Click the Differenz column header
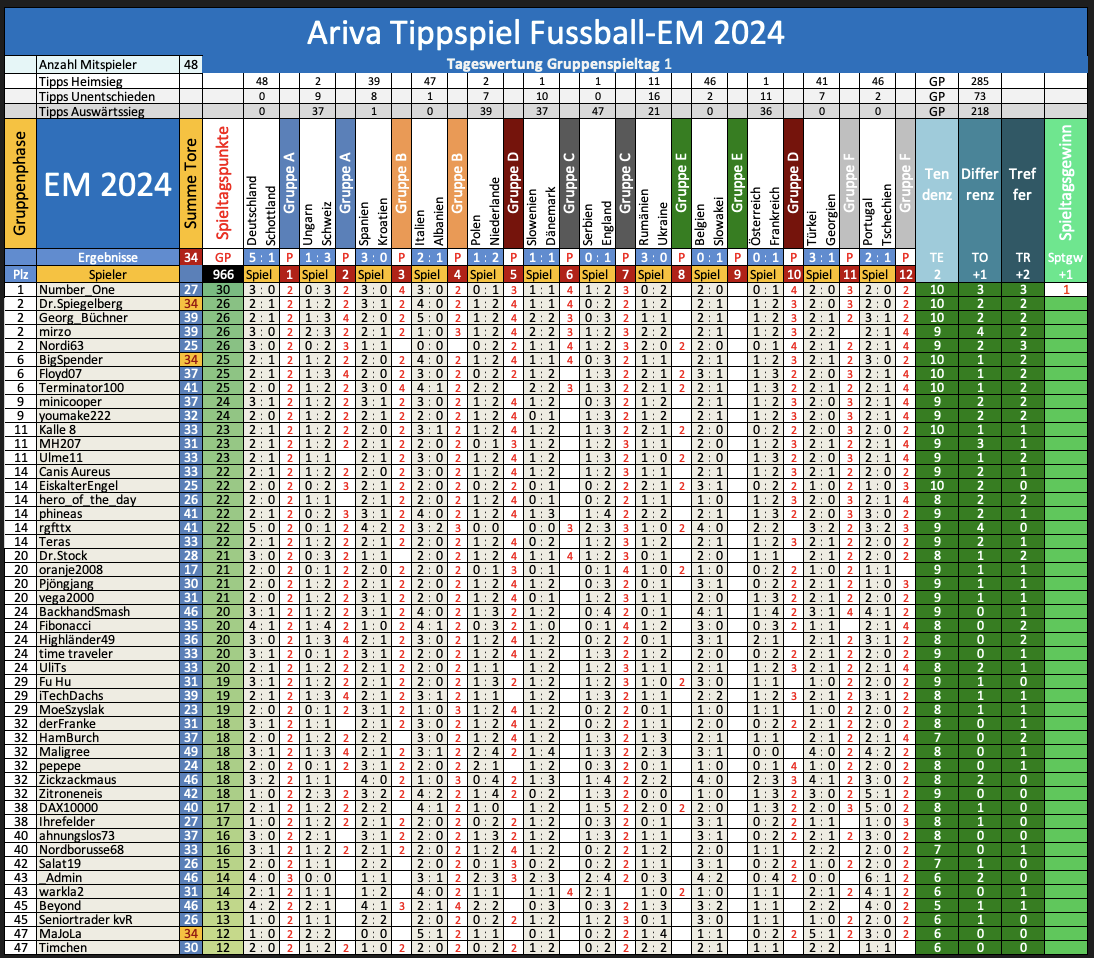Viewport: 1094px width, 958px height. (x=979, y=183)
